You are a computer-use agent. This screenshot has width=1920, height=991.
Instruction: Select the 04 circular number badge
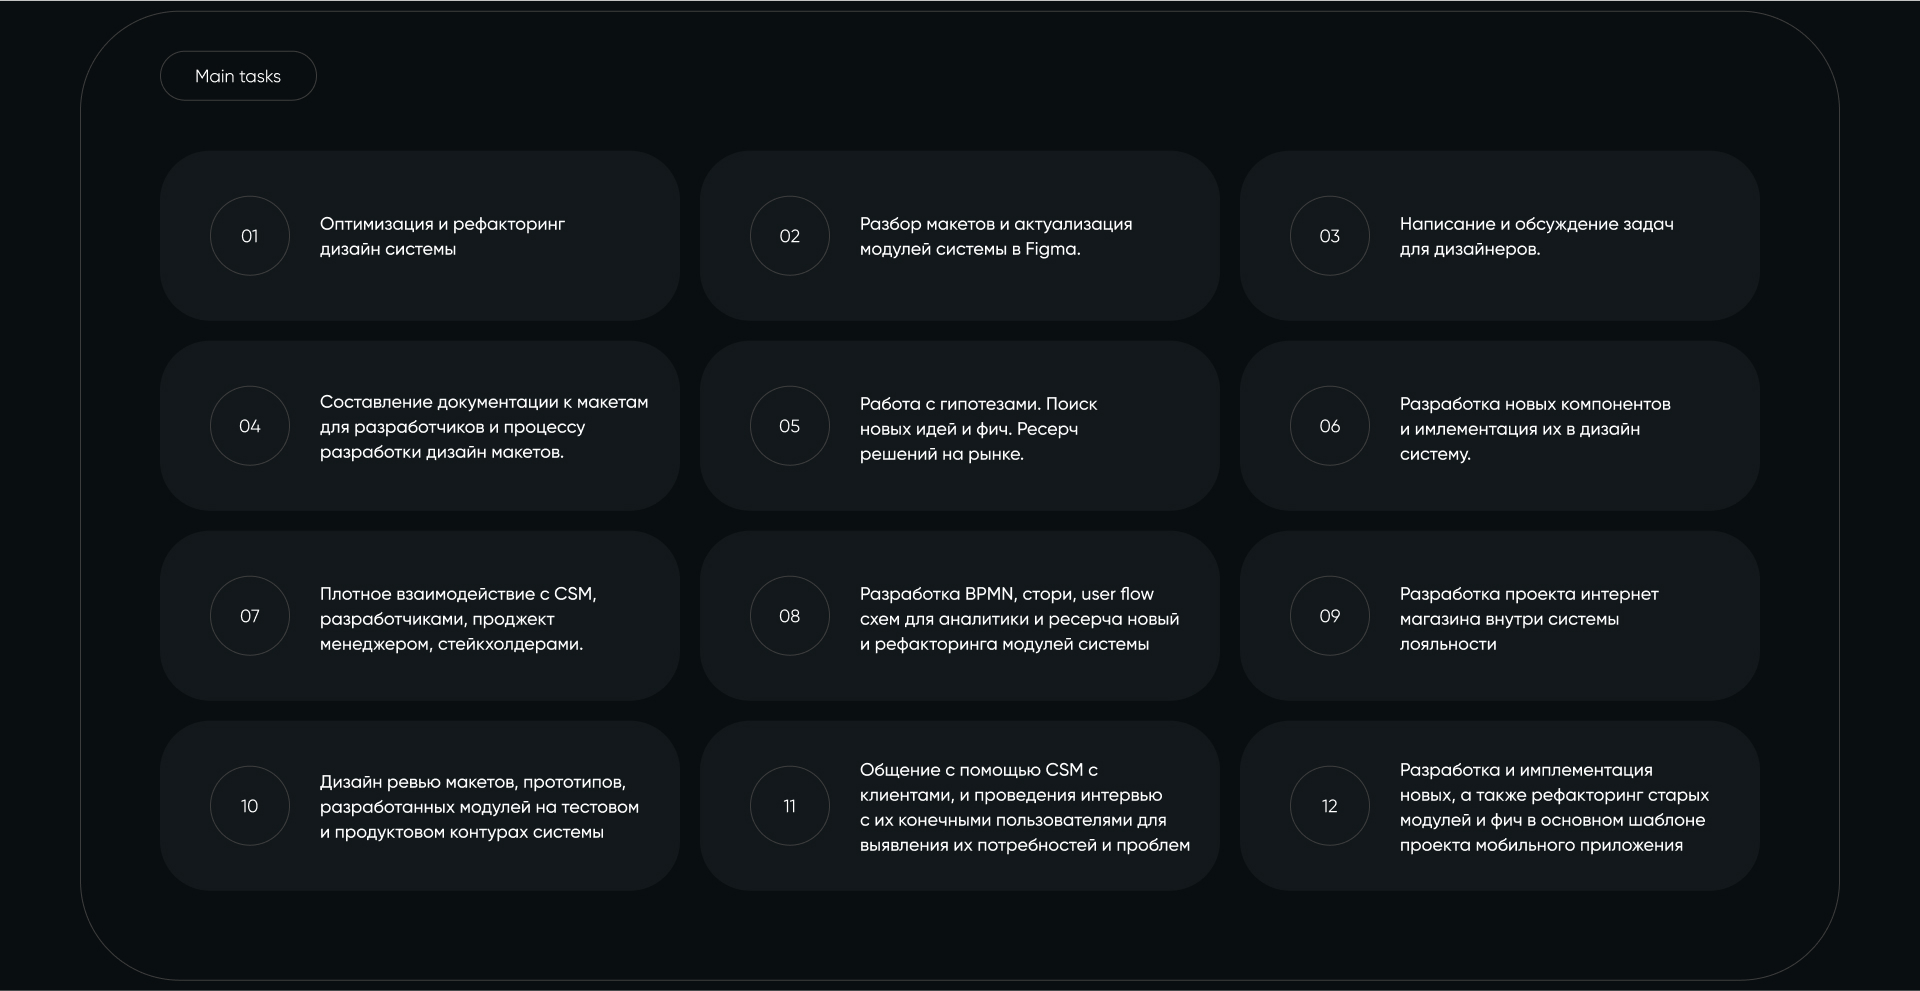(250, 426)
